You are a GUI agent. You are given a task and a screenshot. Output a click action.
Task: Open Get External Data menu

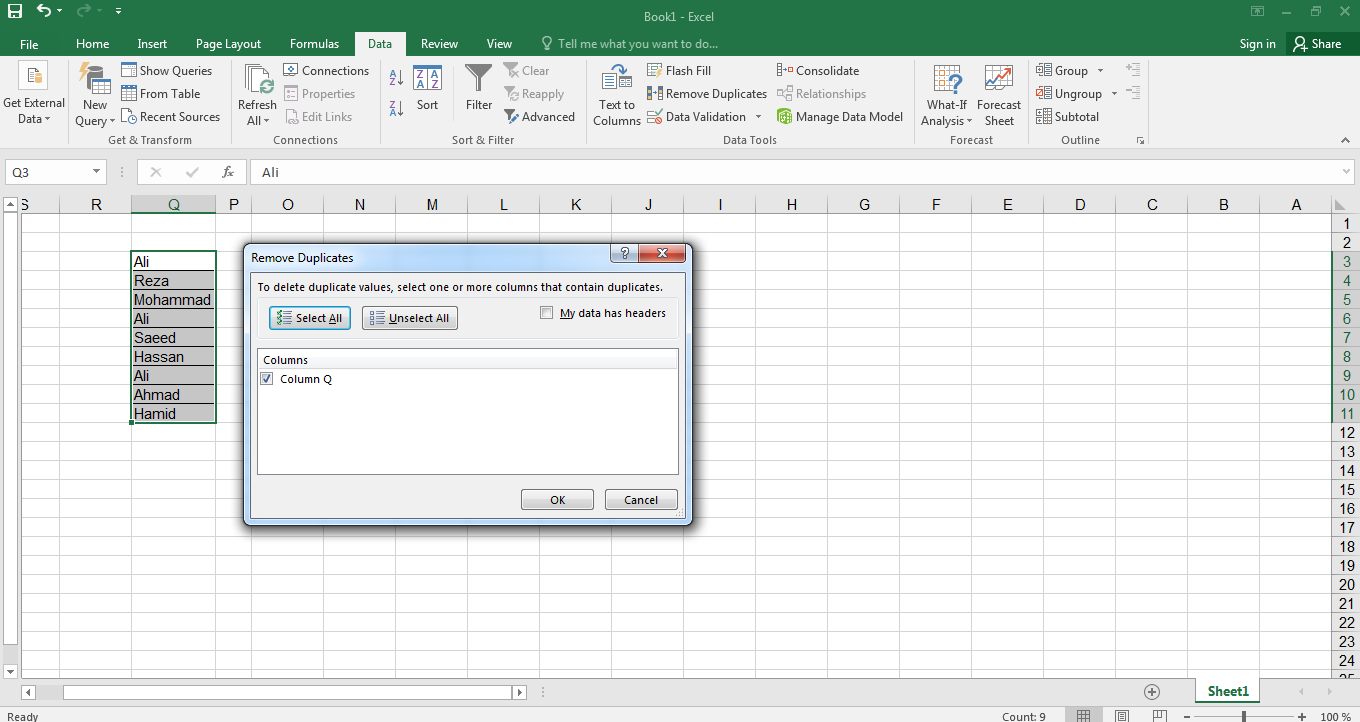coord(33,95)
